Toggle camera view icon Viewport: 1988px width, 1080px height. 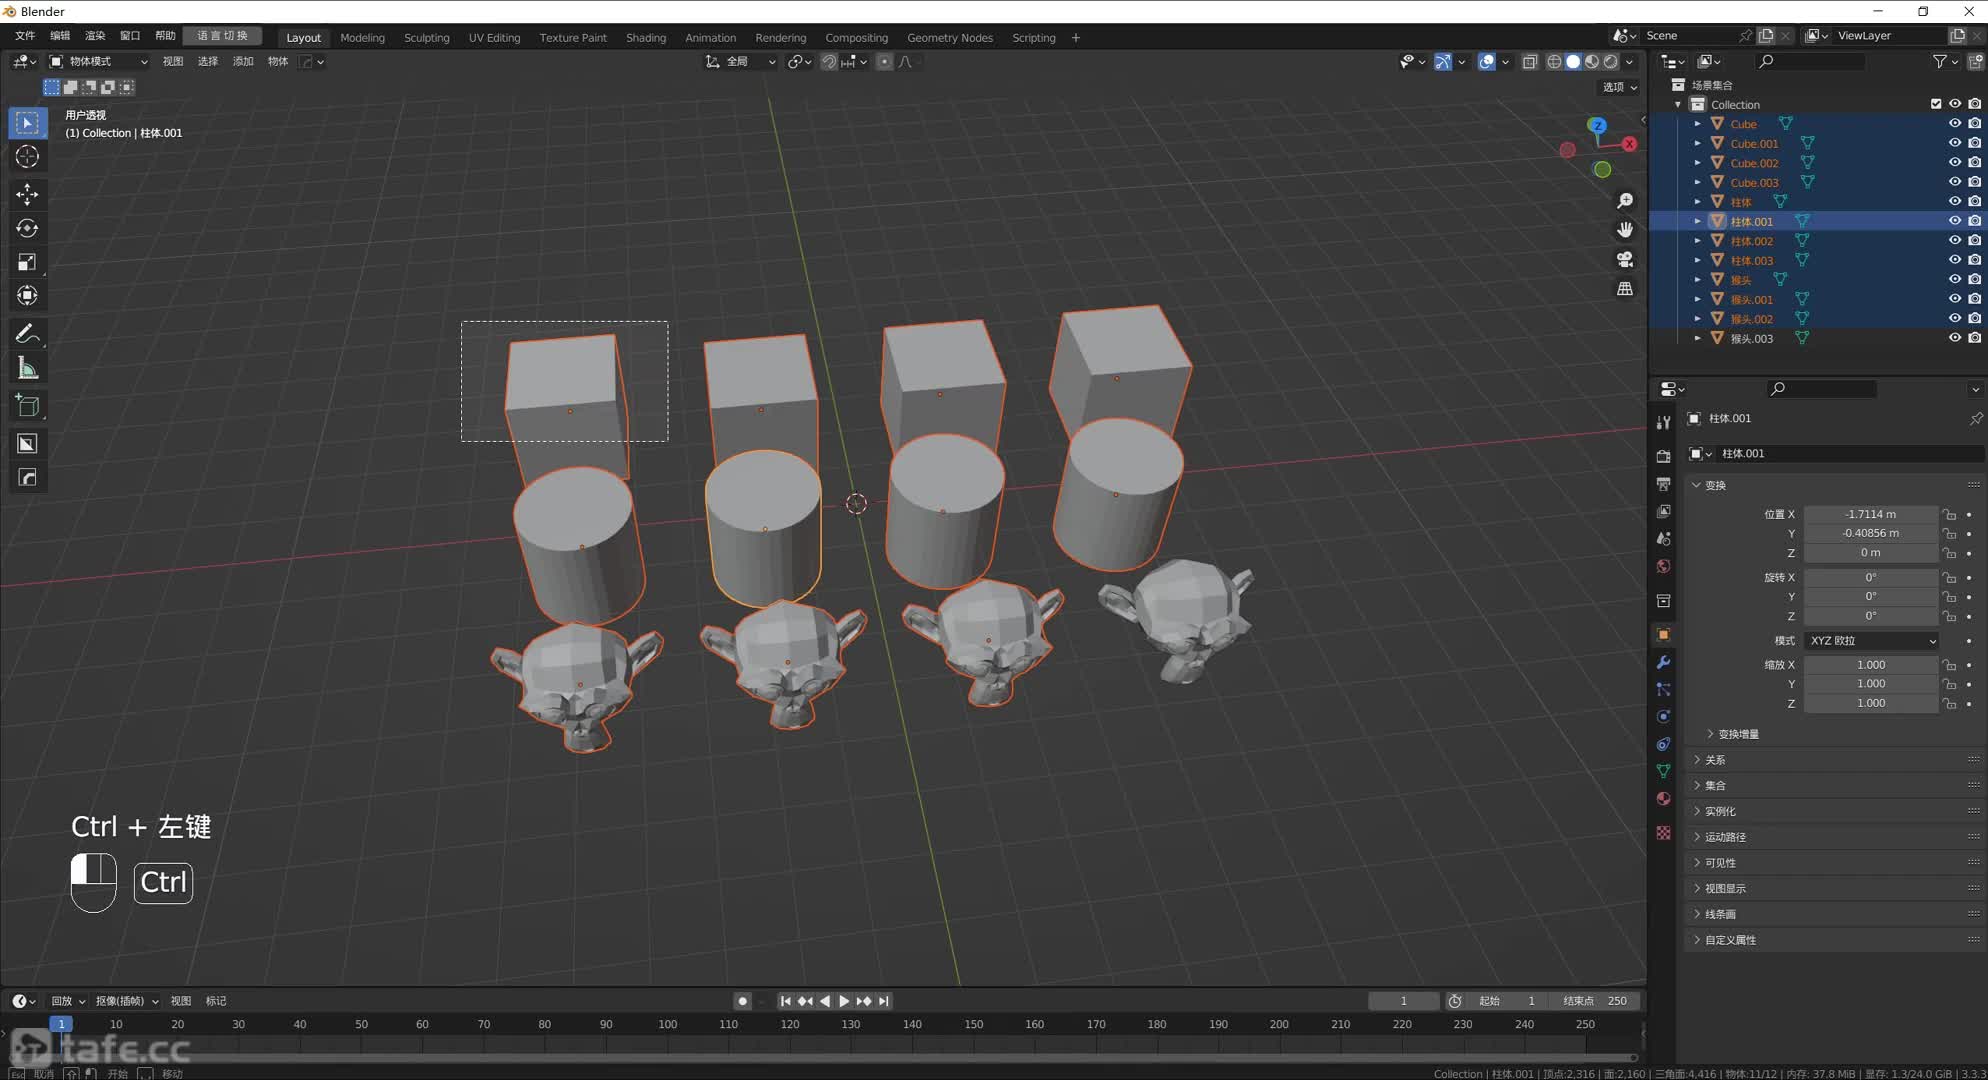pos(1625,259)
